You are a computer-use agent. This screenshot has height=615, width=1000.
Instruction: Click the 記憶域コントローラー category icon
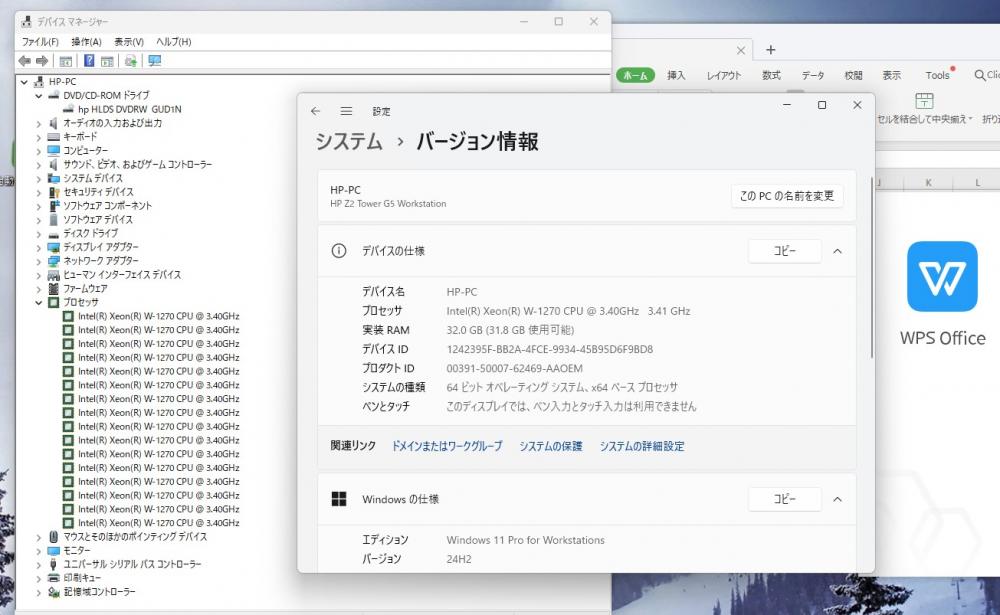point(54,592)
